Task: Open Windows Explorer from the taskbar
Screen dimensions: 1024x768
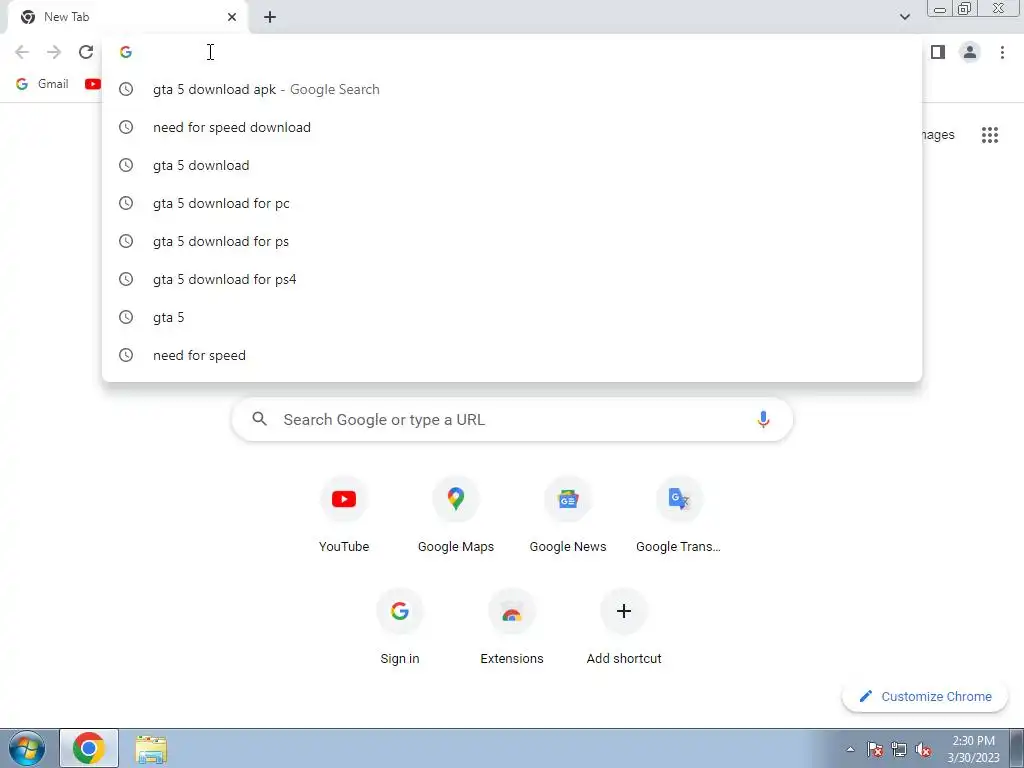Action: [151, 748]
